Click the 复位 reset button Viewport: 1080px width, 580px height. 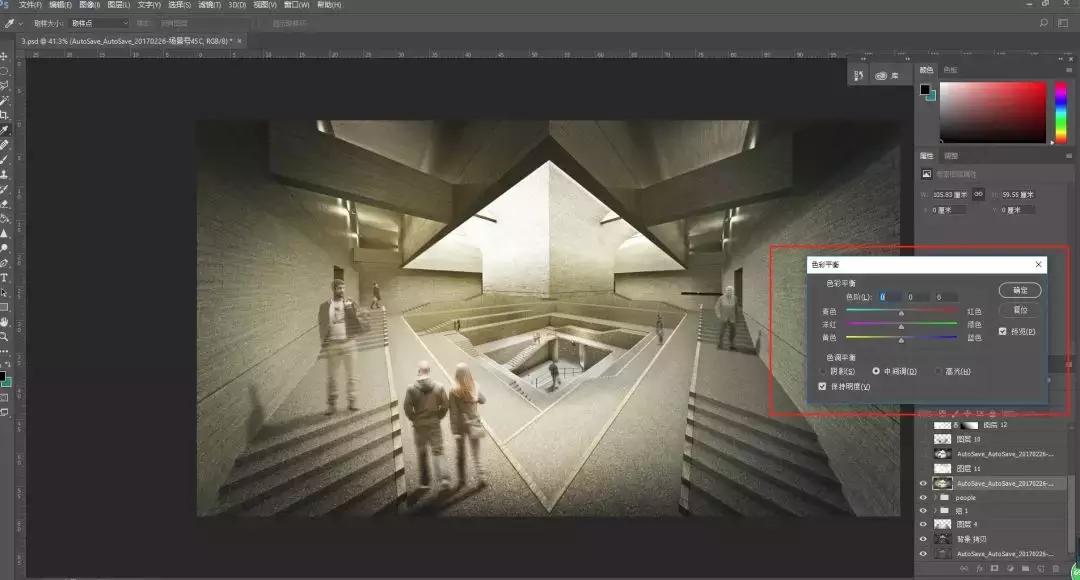(x=1020, y=310)
